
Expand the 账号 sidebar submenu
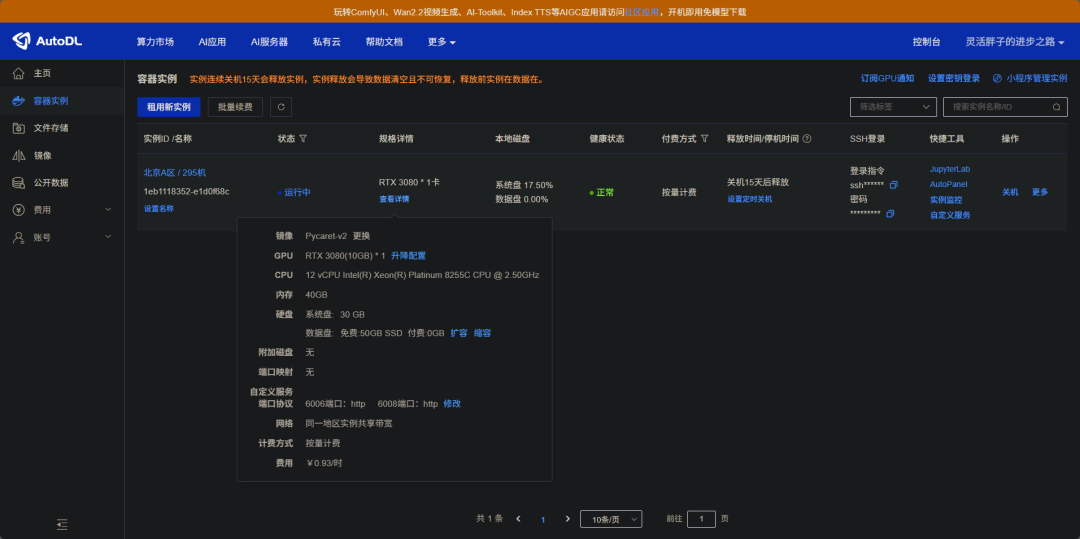108,237
